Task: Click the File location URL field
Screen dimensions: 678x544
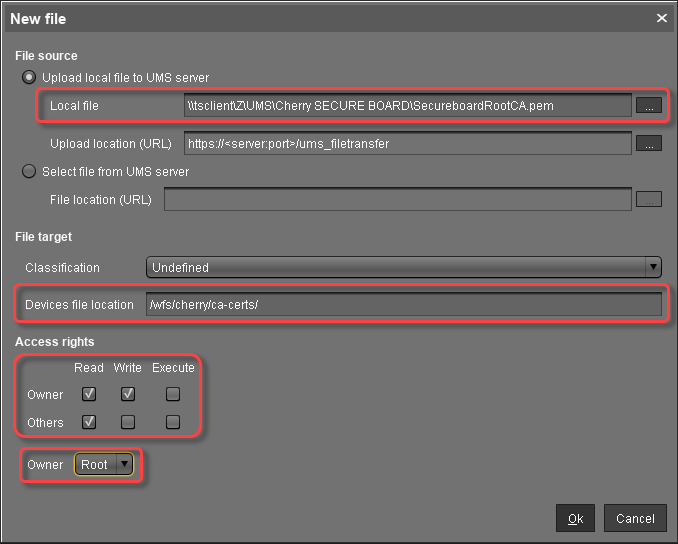Action: click(x=398, y=199)
